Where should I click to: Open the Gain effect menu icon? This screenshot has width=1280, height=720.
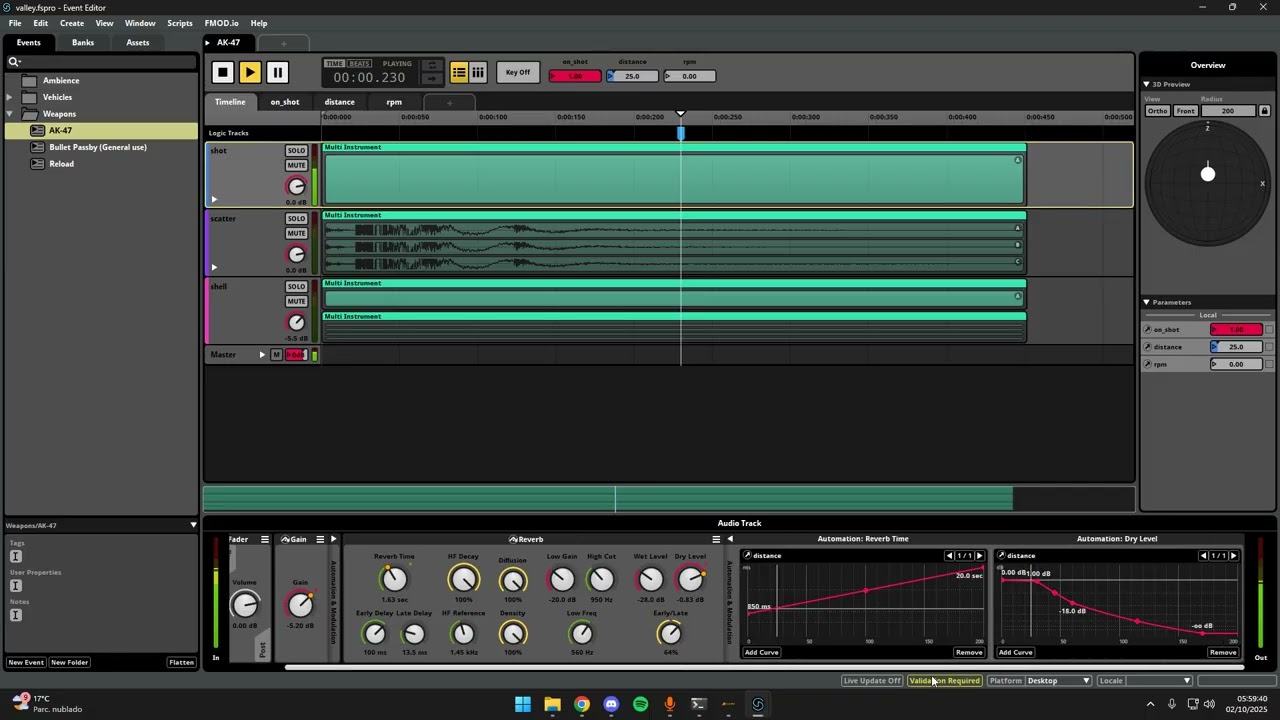320,540
